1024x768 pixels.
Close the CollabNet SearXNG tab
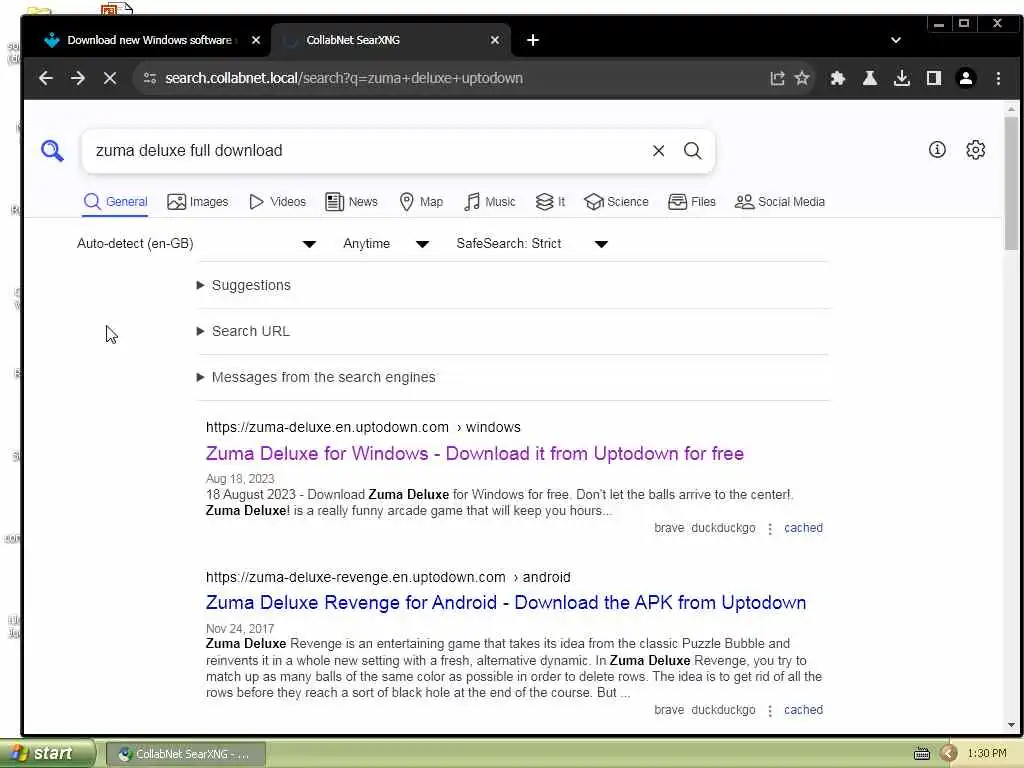click(495, 40)
